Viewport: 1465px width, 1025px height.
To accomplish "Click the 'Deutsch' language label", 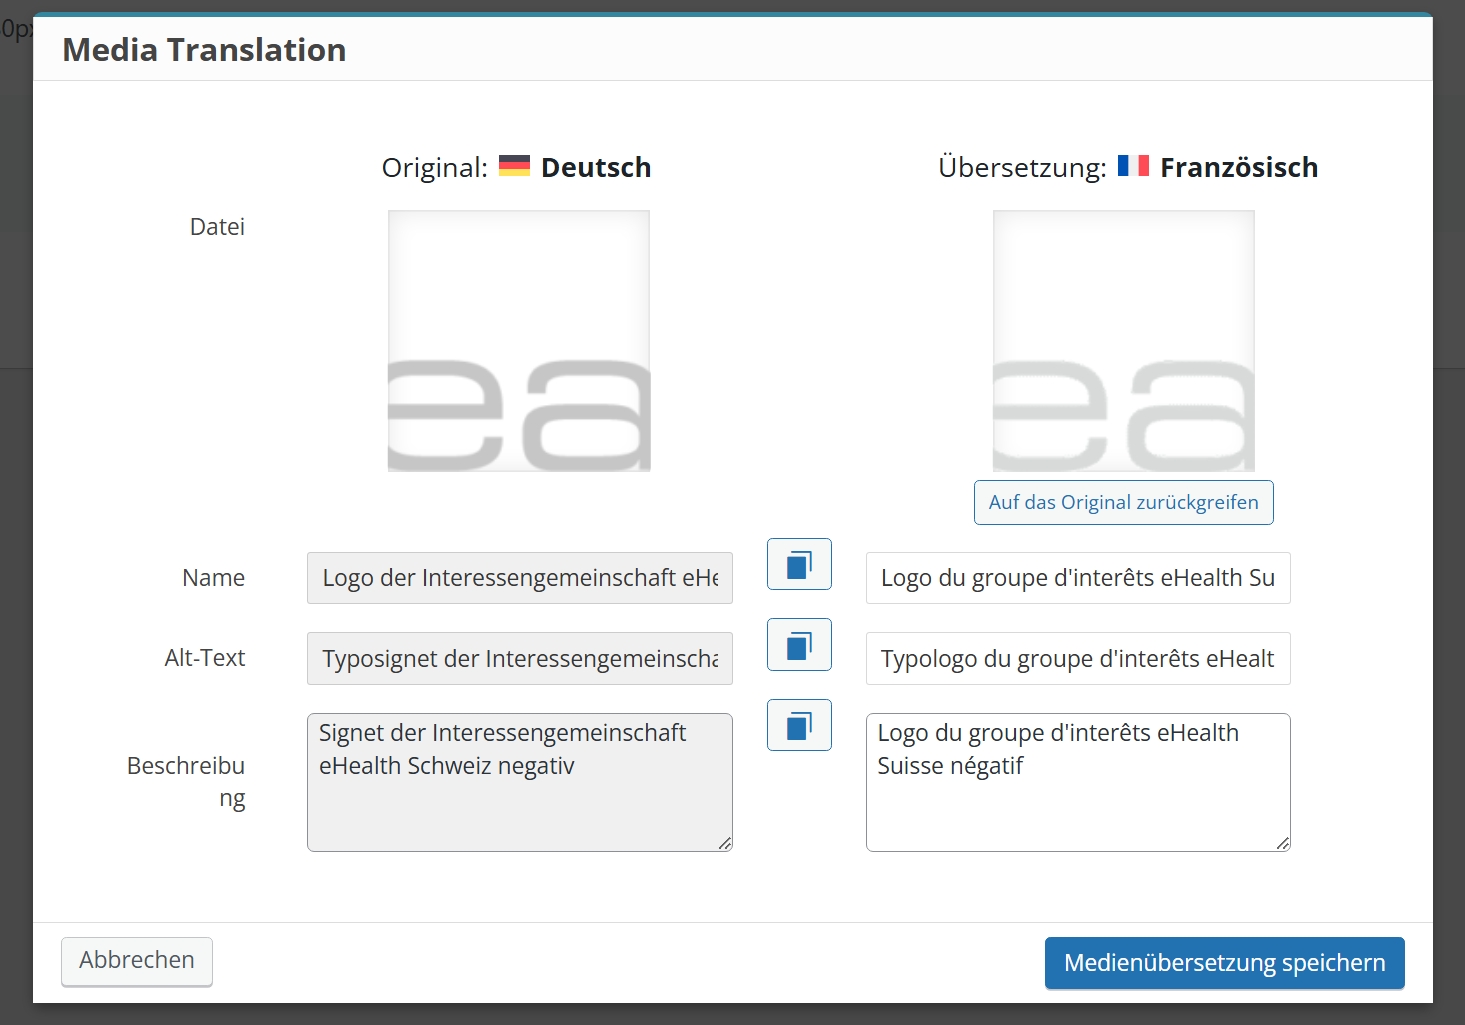I will (596, 167).
